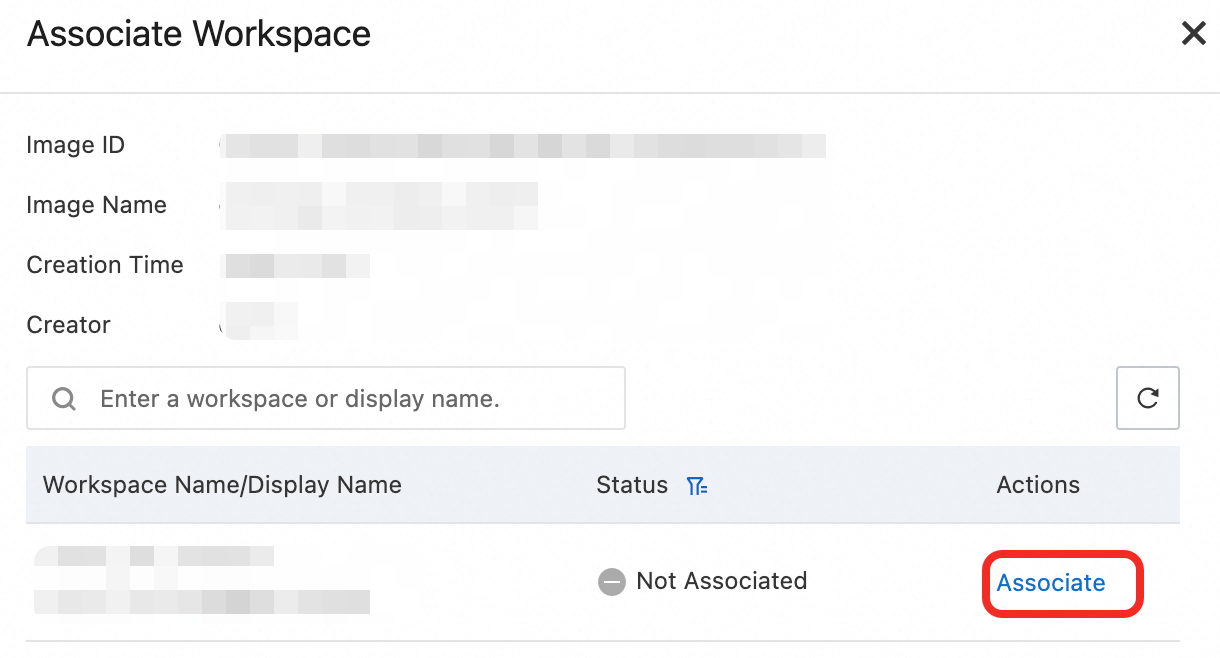
Task: Click the grey Not Associated status icon
Action: [x=611, y=581]
